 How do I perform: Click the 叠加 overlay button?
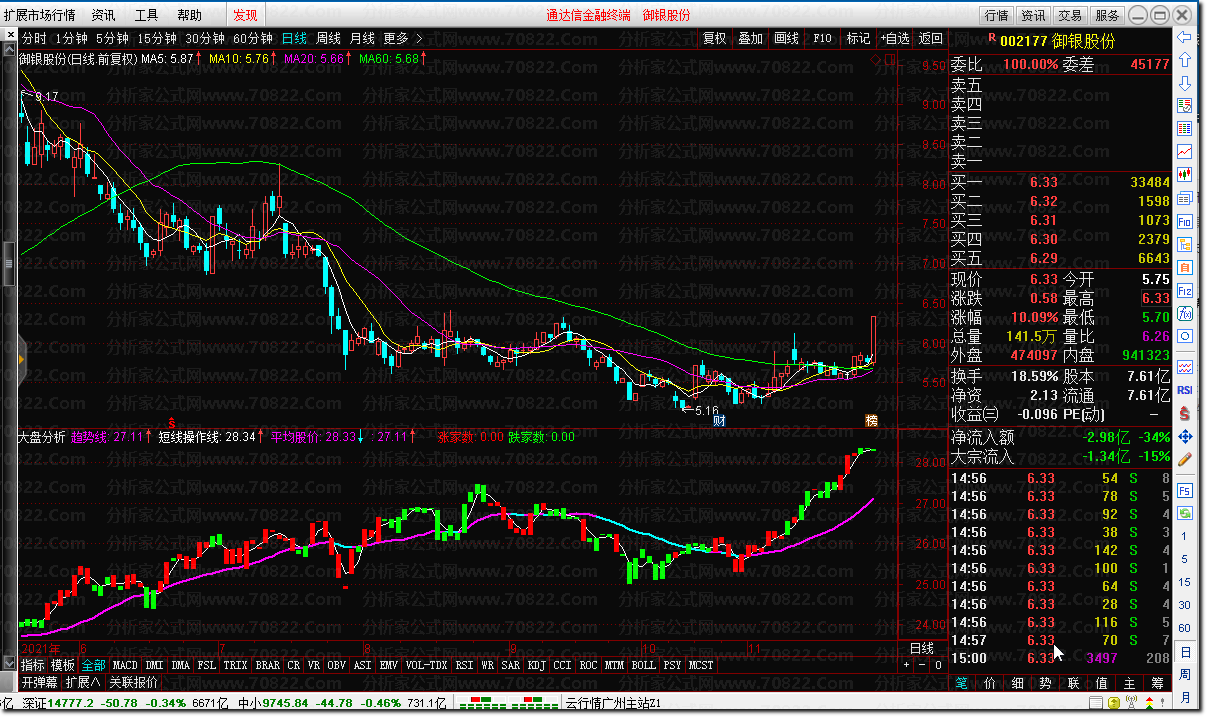tap(750, 38)
